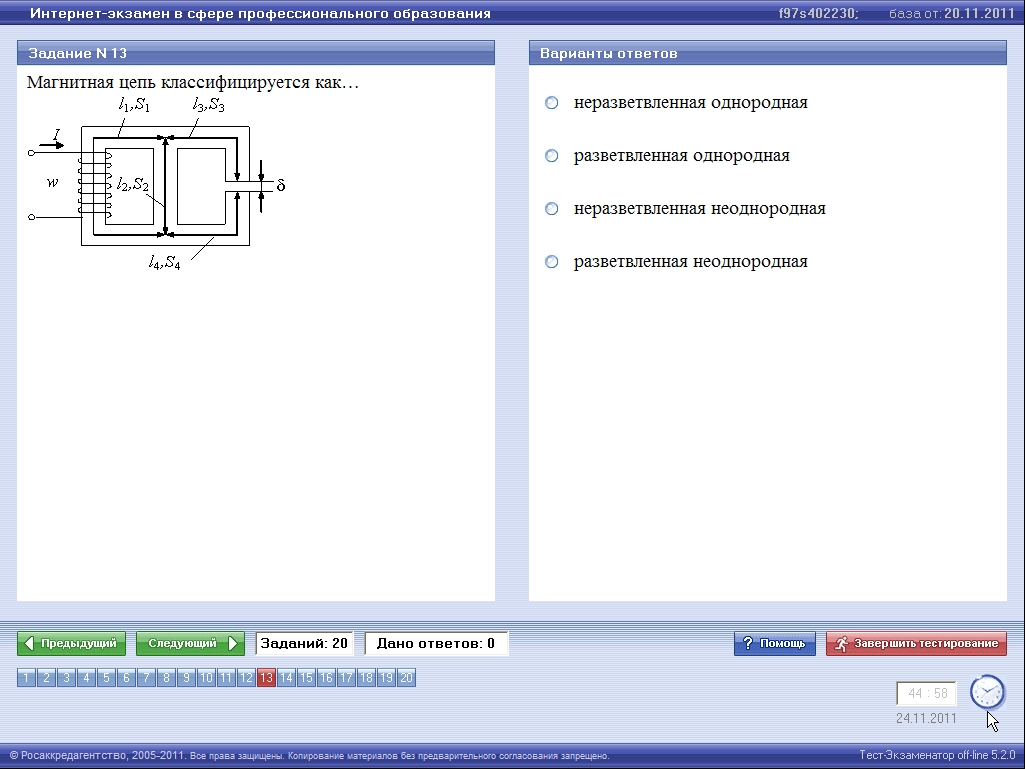Click the 'база от: 20.11.2011' label
This screenshot has height=769, width=1025.
tap(951, 13)
